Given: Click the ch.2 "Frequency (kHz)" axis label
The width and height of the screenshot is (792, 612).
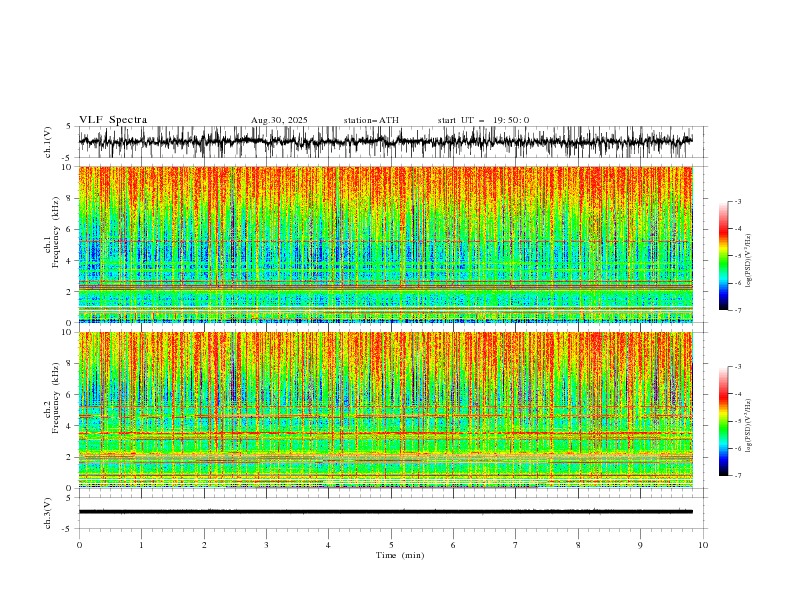Looking at the screenshot, I should [56, 398].
